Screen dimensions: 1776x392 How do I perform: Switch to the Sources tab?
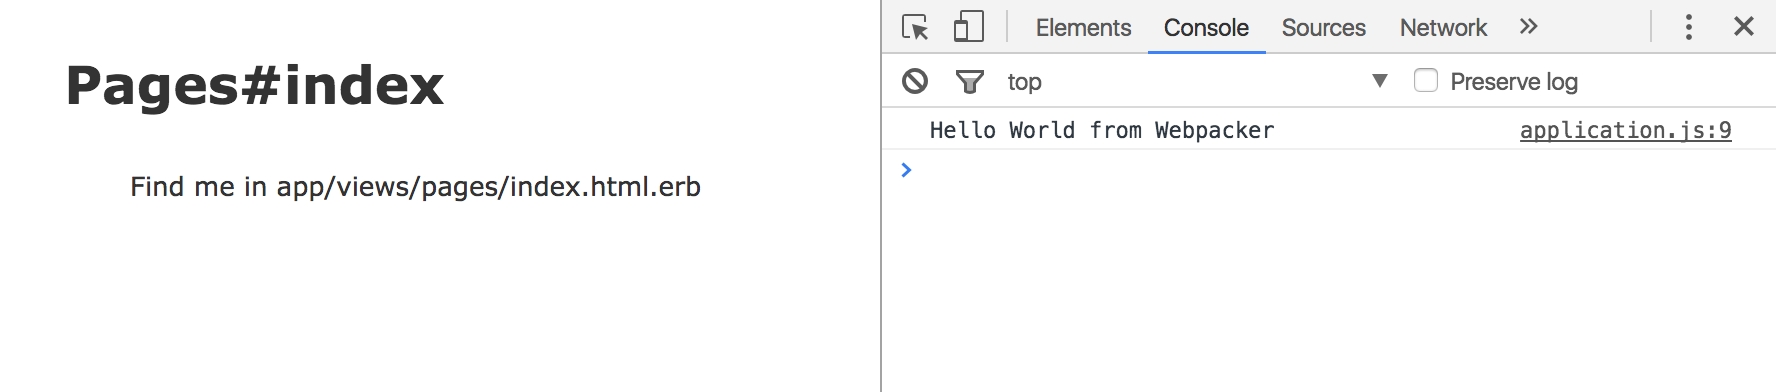coord(1323,28)
